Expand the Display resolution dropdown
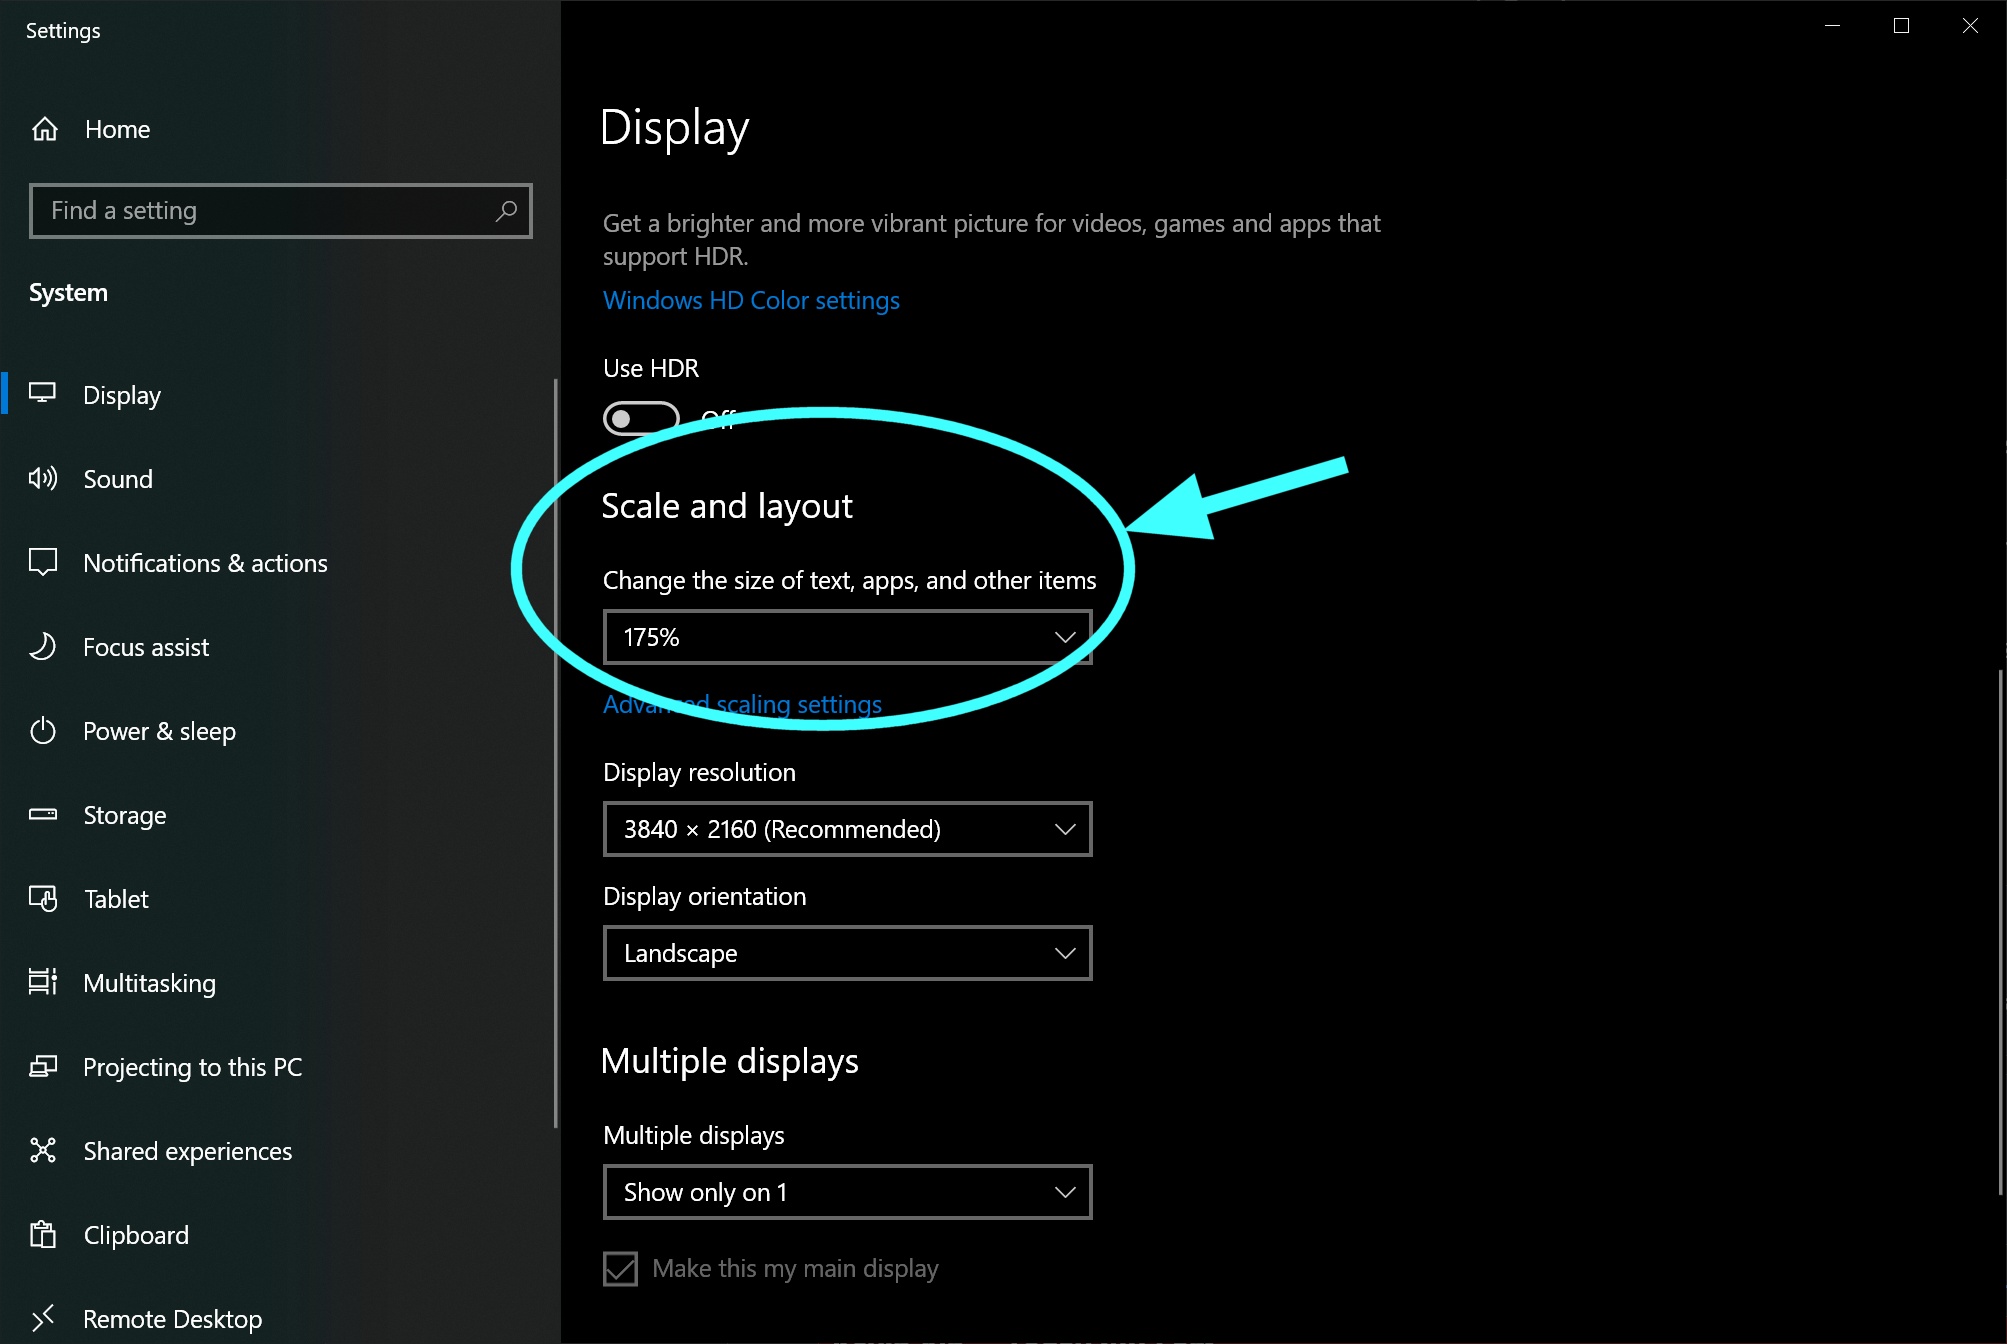 pyautogui.click(x=847, y=829)
